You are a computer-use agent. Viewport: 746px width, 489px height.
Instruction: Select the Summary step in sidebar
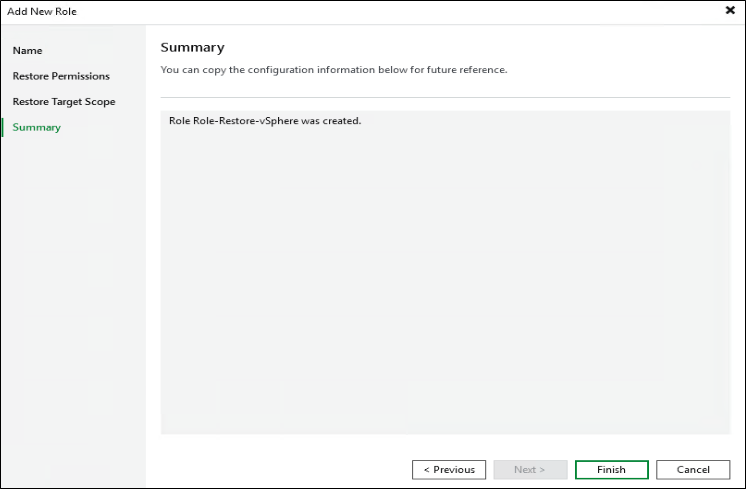(37, 127)
